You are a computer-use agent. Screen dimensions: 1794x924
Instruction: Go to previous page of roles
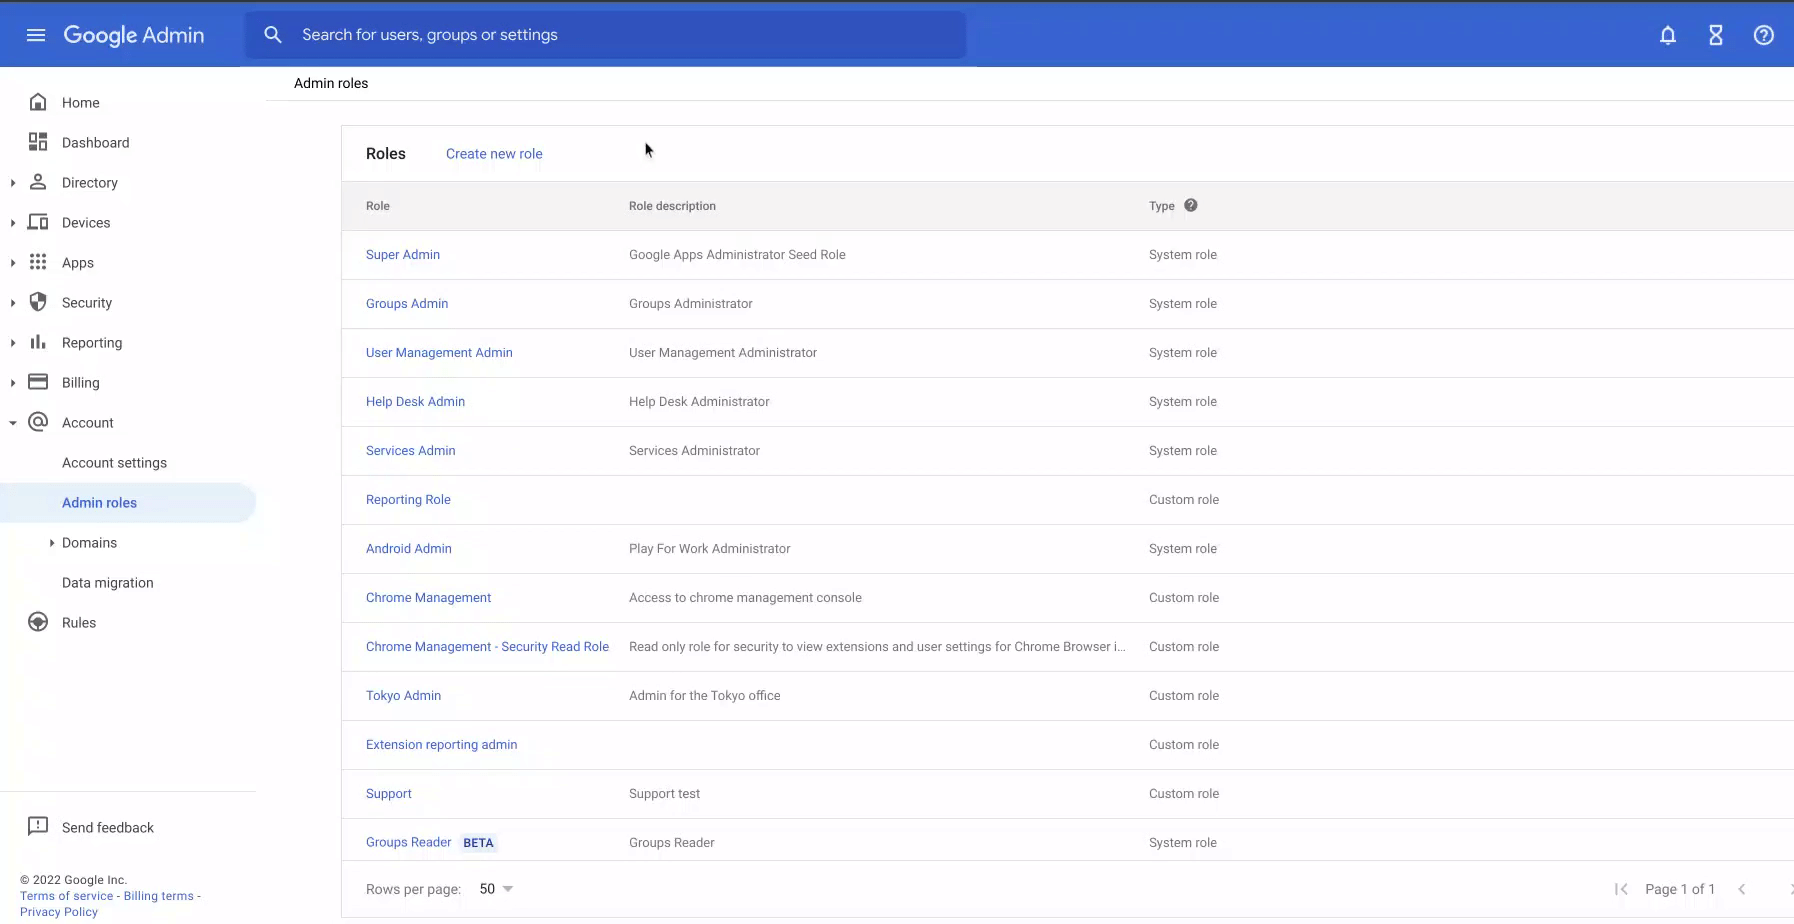pyautogui.click(x=1742, y=889)
